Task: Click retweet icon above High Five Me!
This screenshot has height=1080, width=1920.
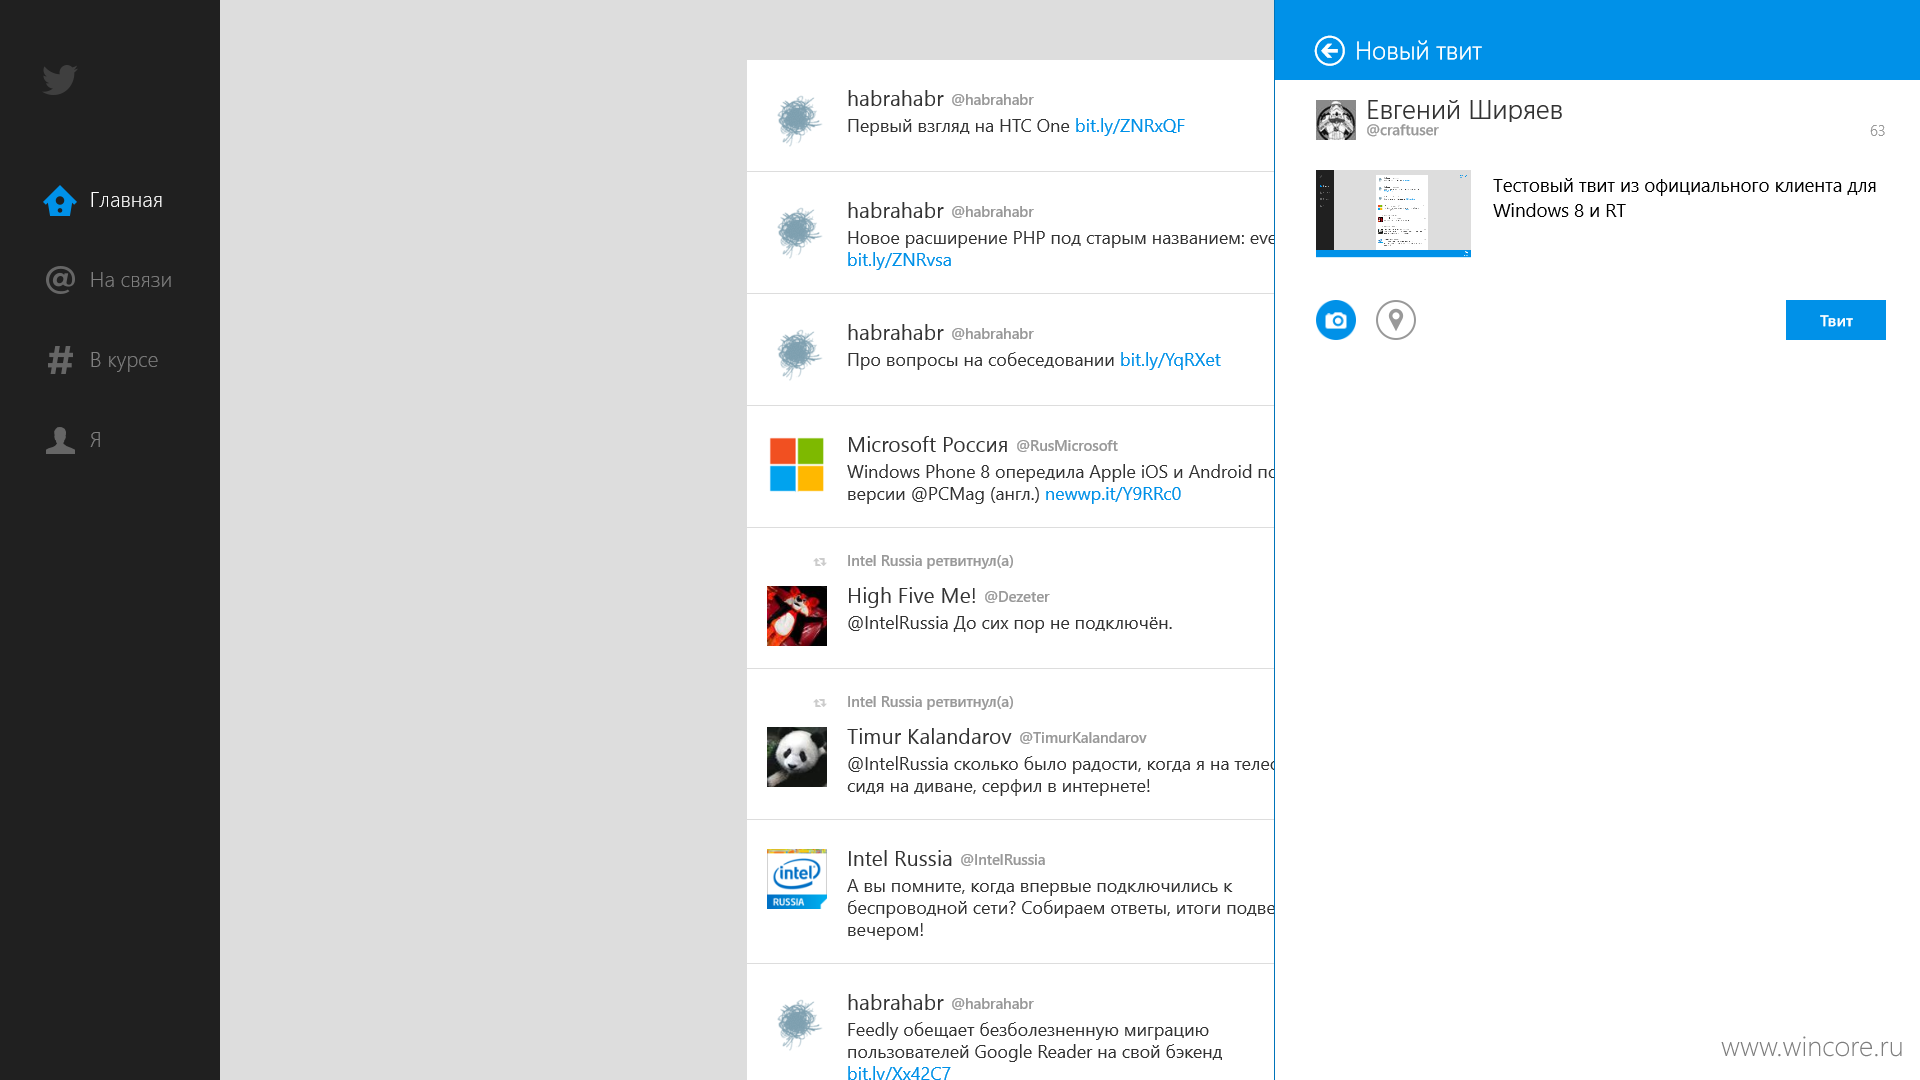Action: pyautogui.click(x=820, y=562)
